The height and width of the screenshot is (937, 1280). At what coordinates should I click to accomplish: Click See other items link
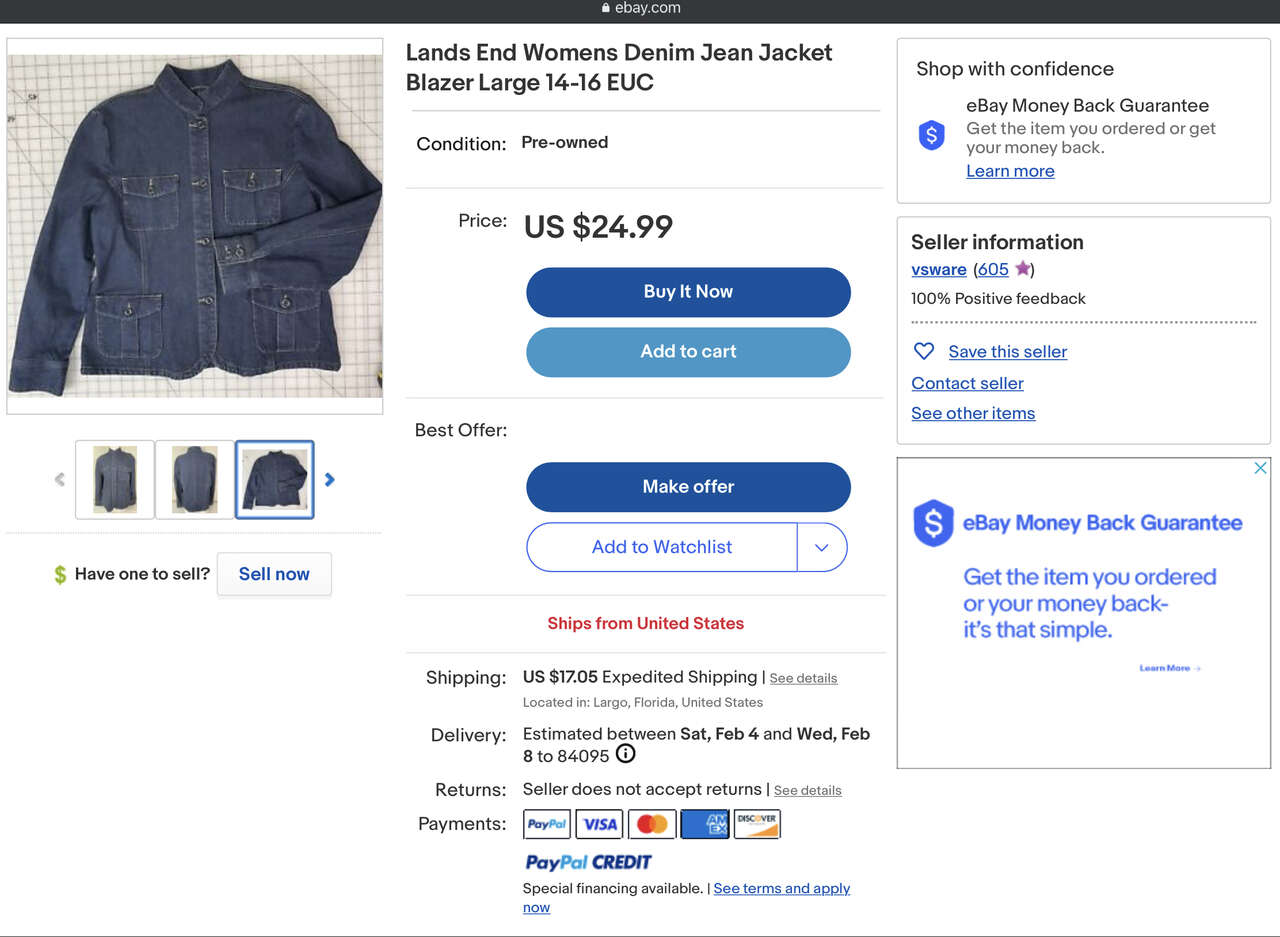pos(973,413)
